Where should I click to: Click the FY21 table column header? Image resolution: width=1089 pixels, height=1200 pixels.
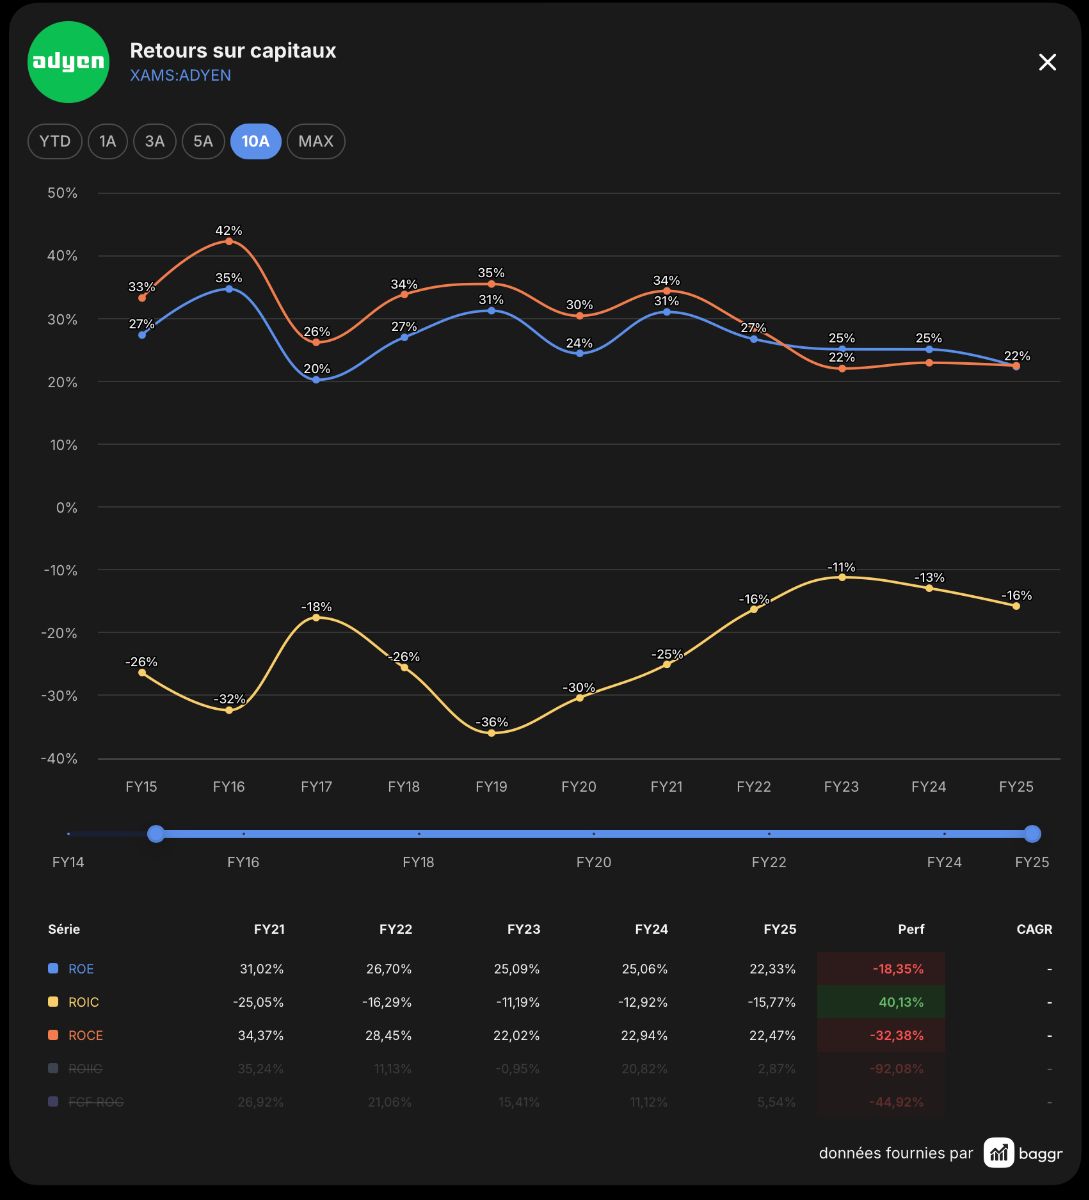269,929
